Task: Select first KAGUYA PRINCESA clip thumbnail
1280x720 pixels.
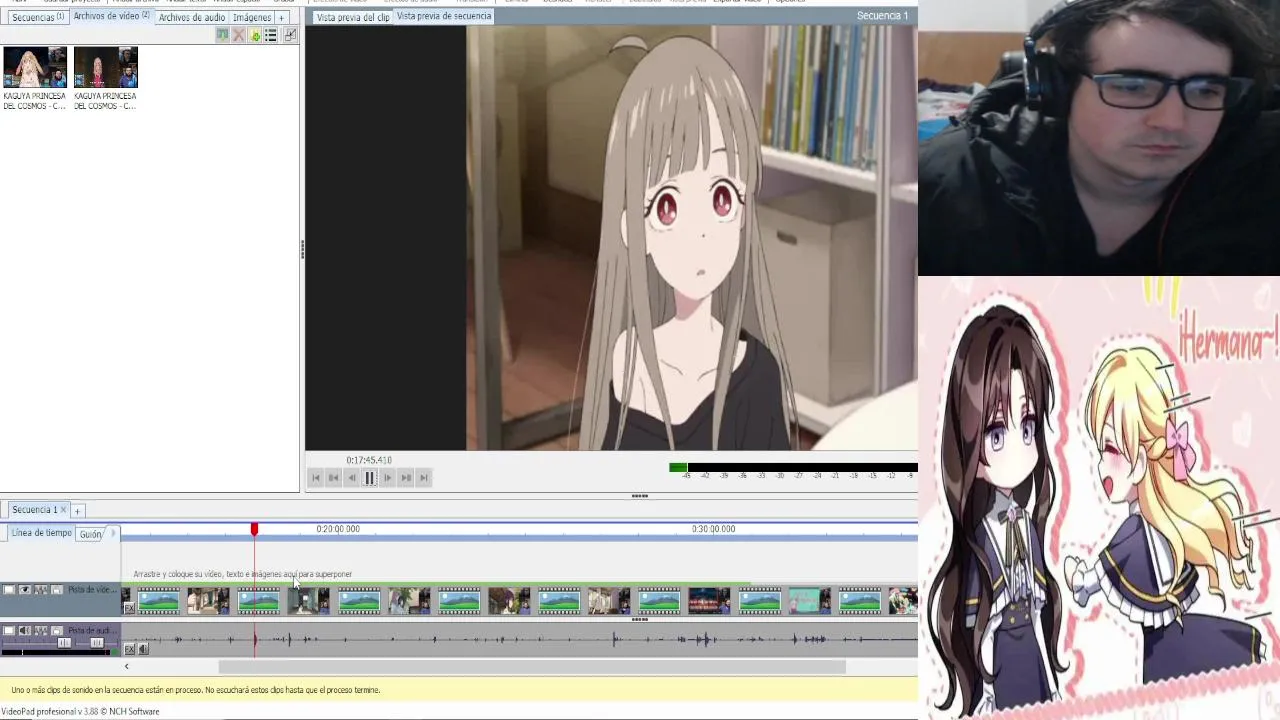Action: click(35, 67)
